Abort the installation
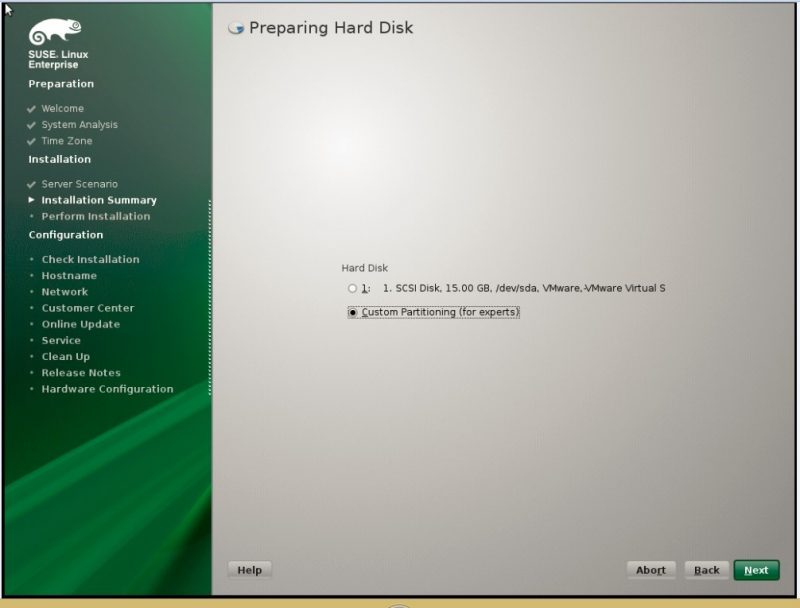The height and width of the screenshot is (608, 800). [650, 570]
